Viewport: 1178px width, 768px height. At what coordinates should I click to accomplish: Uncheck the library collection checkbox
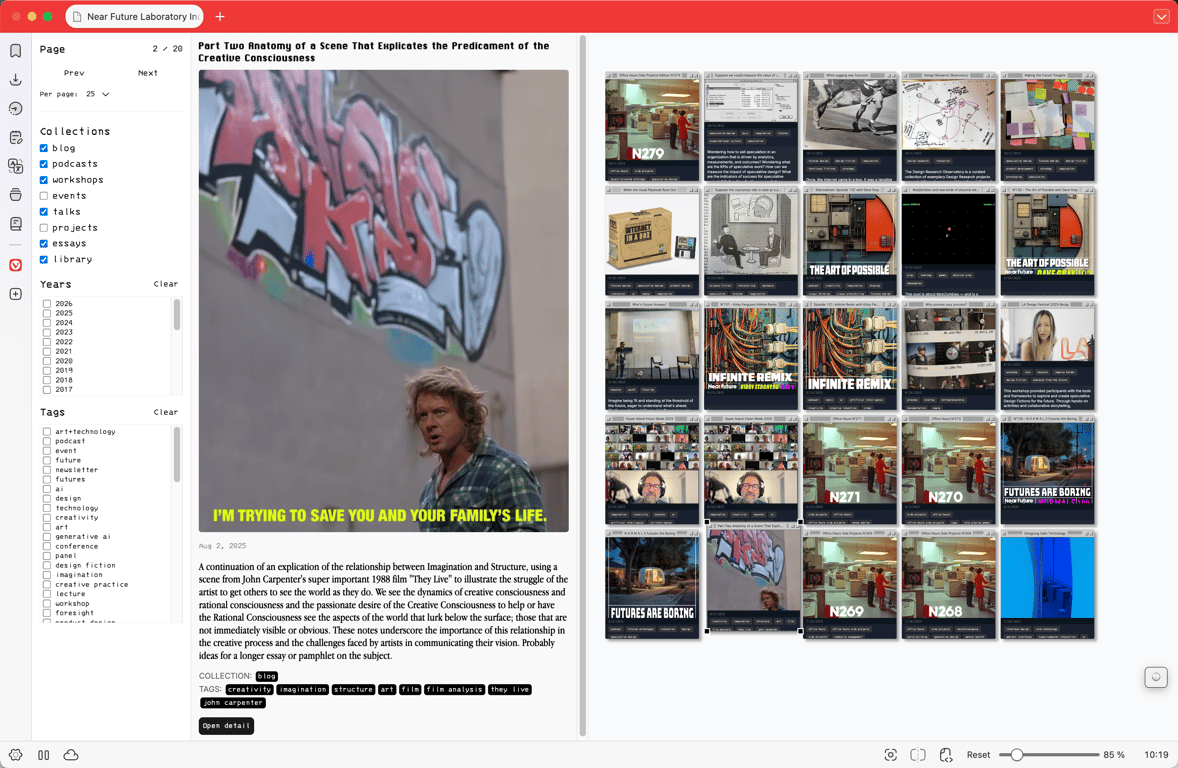pyautogui.click(x=44, y=259)
